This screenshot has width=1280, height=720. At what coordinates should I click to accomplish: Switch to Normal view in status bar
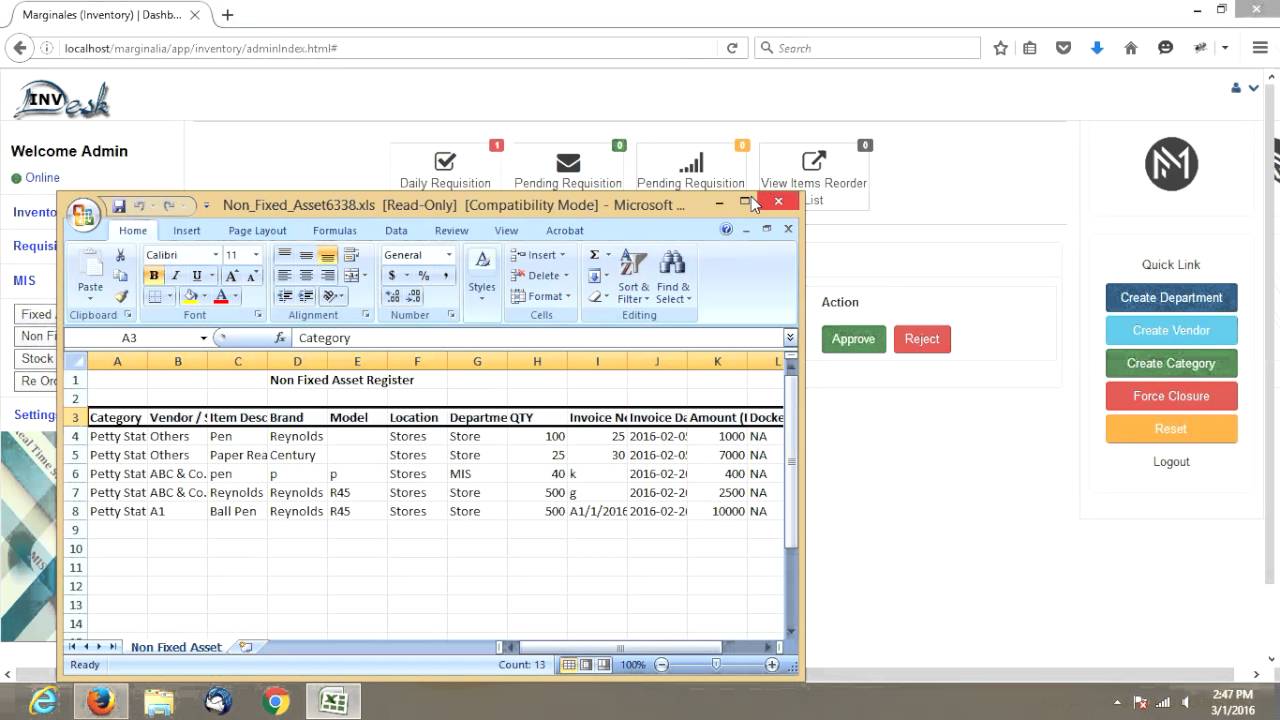point(569,665)
